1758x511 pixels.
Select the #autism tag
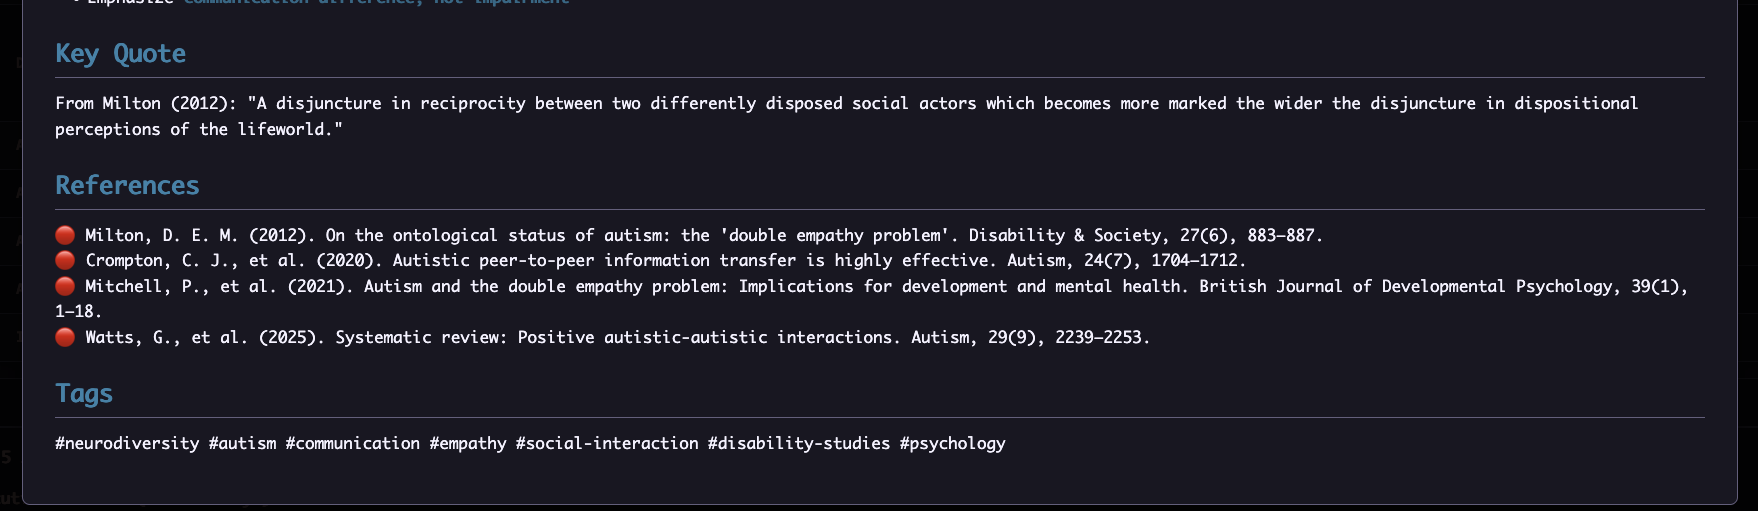point(242,443)
